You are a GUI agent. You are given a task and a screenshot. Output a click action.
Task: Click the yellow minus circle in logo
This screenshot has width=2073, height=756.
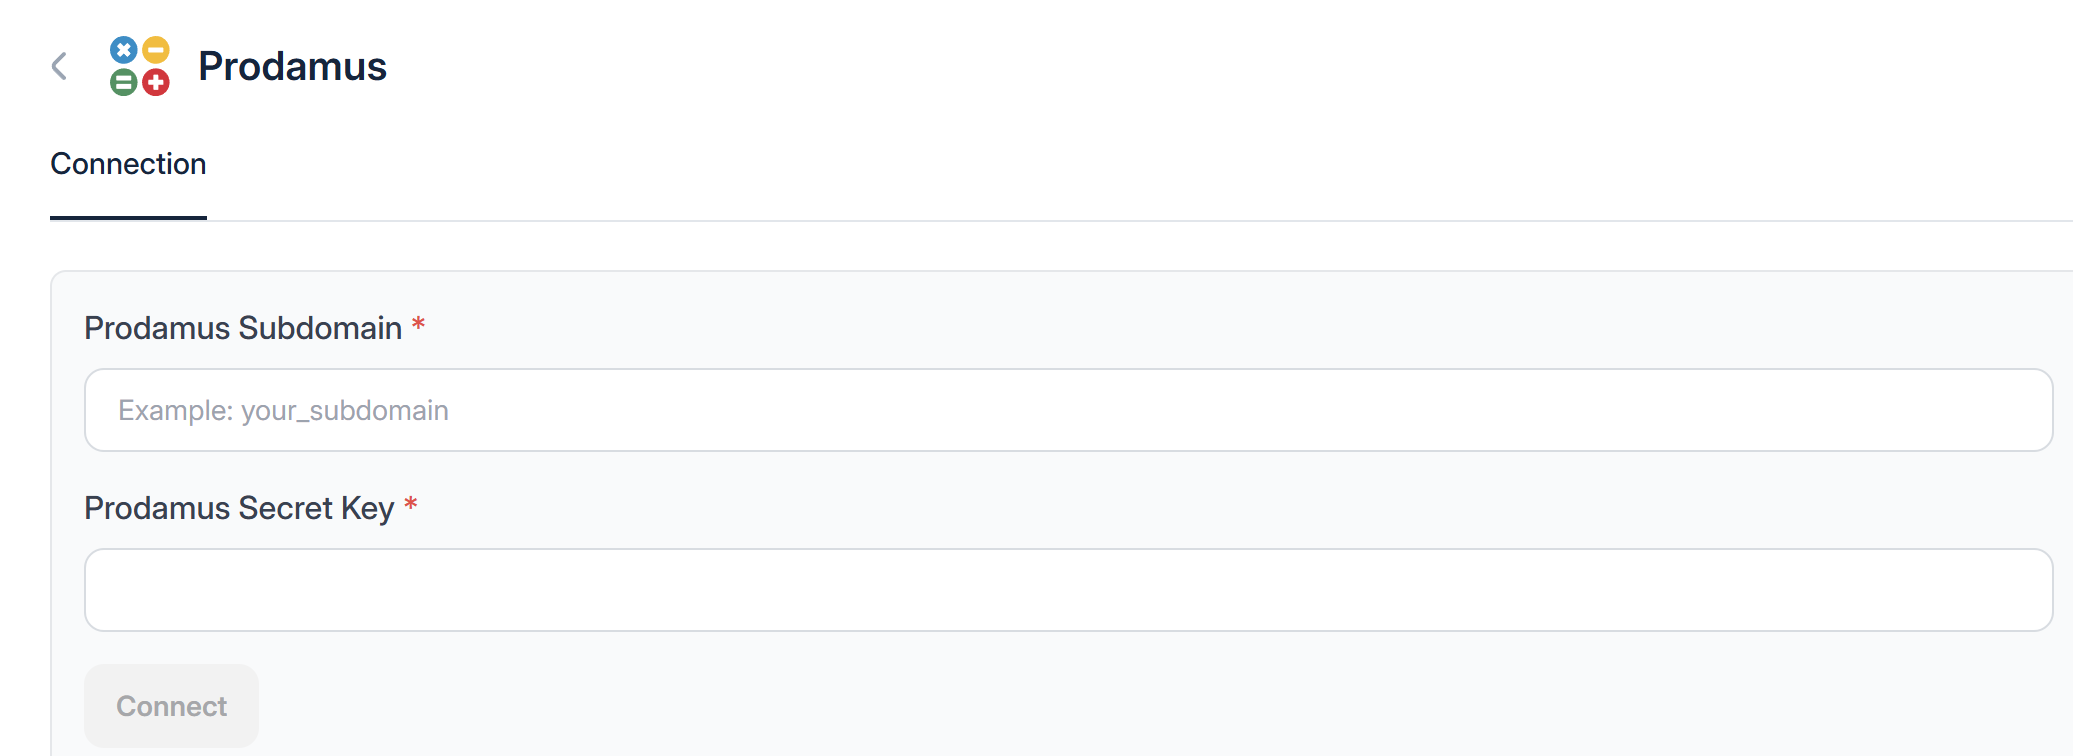coord(156,50)
